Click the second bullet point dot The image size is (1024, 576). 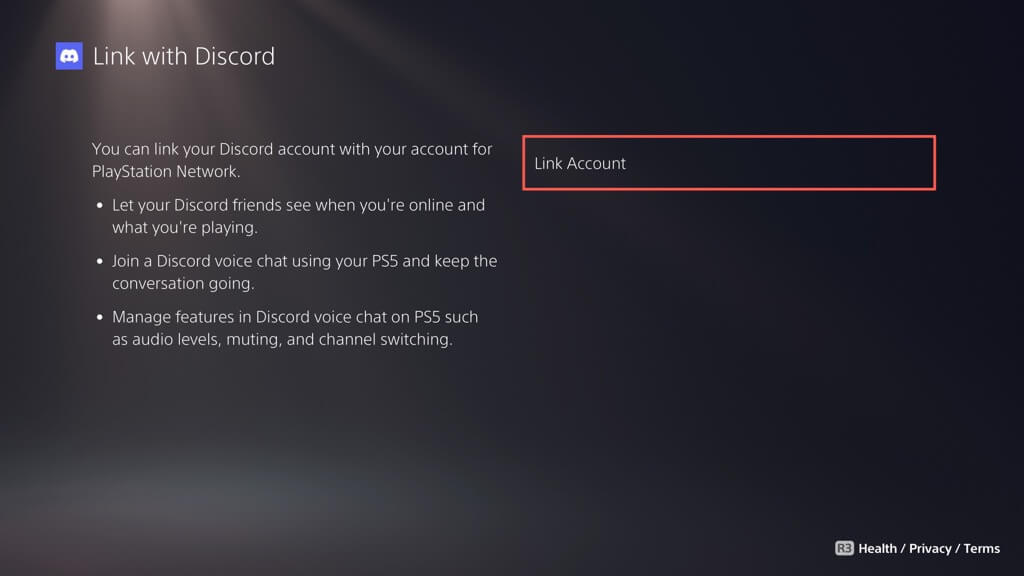pos(99,262)
